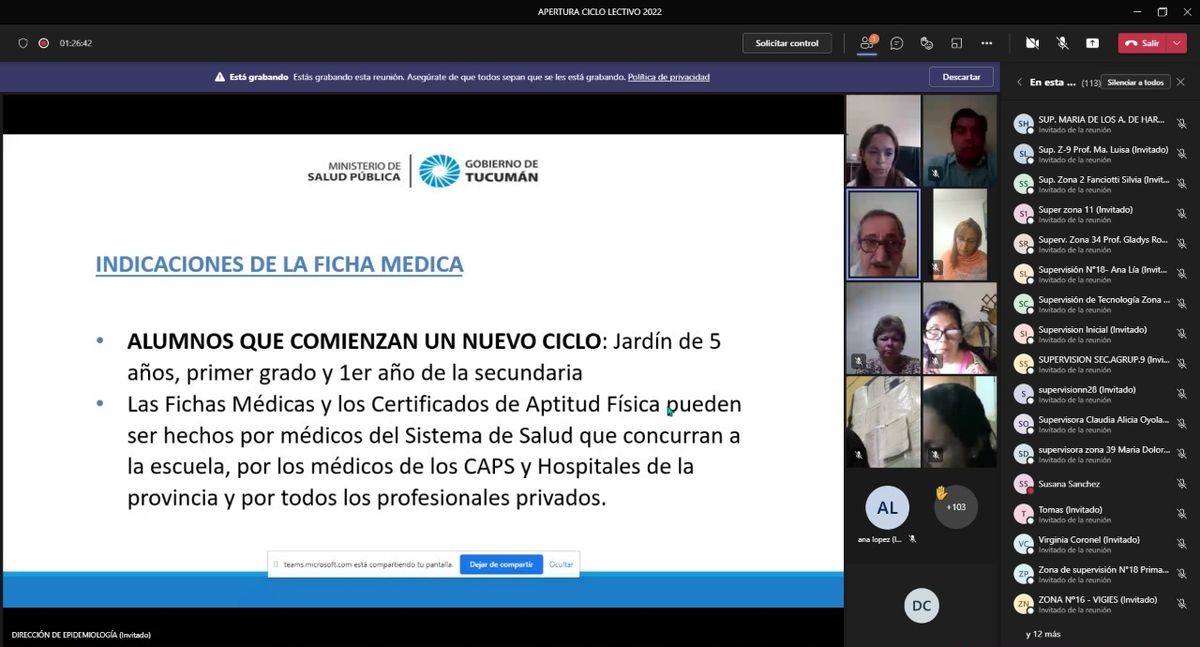Screen dimensions: 1200x647
Task: Collapse participants panel with back chevron
Action: point(1019,82)
